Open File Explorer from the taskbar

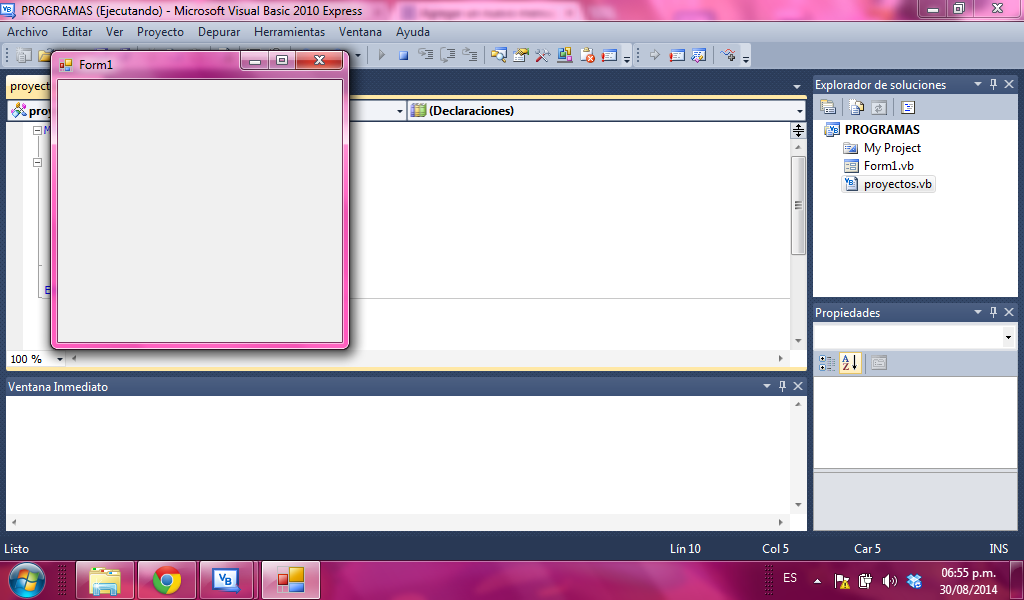105,580
